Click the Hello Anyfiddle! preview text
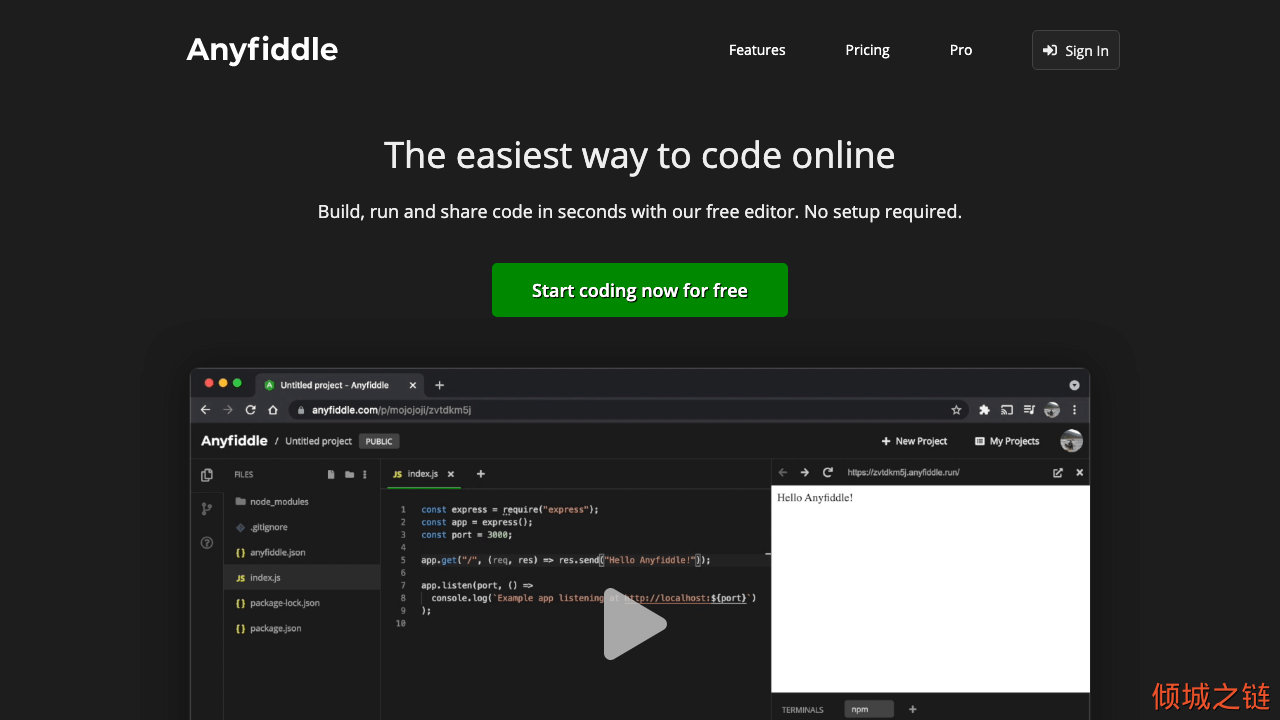1280x720 pixels. (x=815, y=498)
